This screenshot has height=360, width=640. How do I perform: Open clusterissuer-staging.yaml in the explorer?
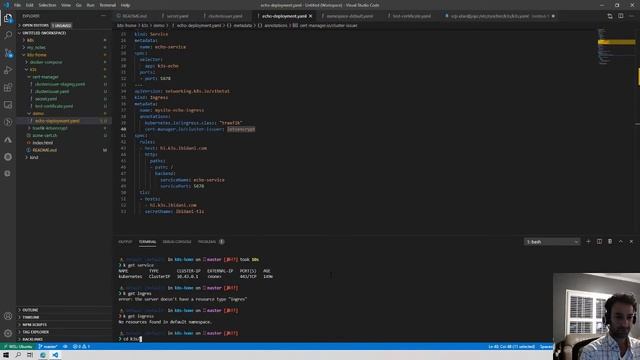tap(60, 84)
